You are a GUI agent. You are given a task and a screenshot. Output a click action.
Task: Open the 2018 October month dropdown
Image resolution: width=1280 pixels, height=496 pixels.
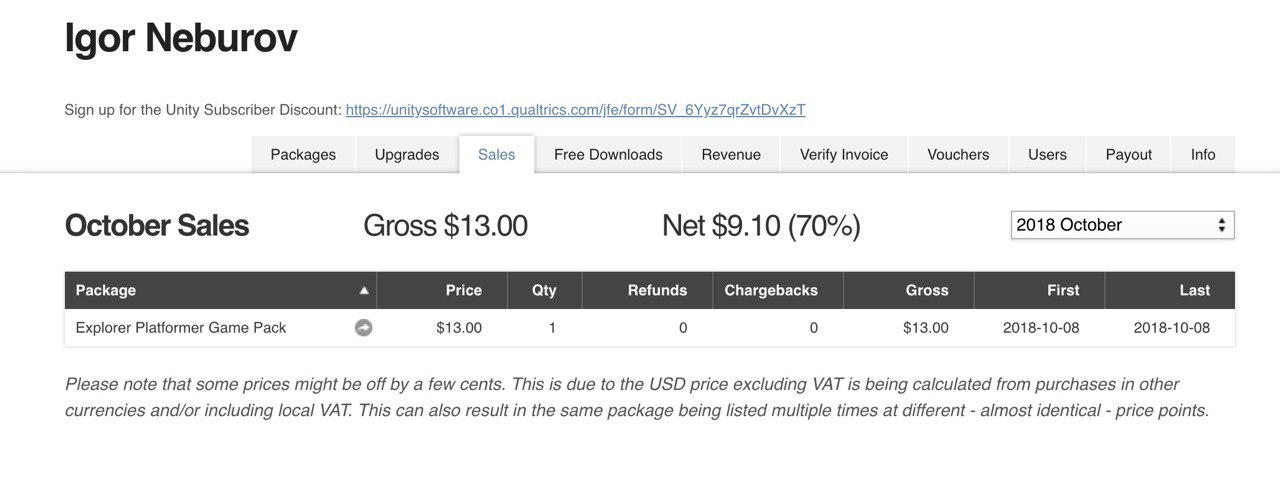1122,225
